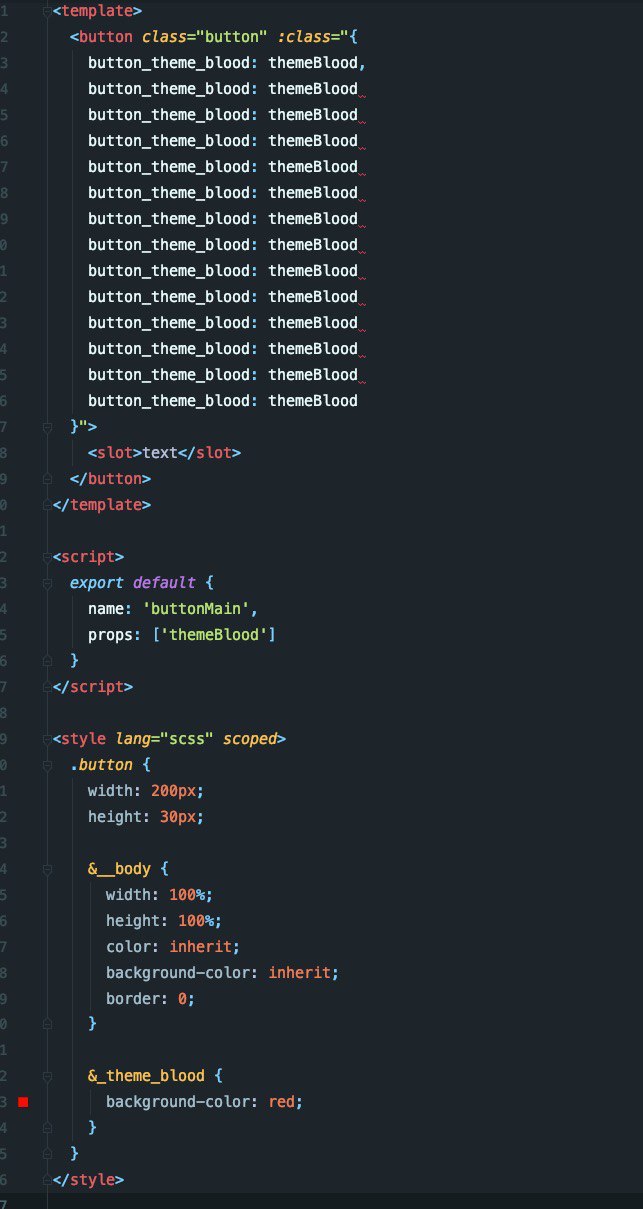
Task: Click the class="button" attribute
Action: point(205,37)
